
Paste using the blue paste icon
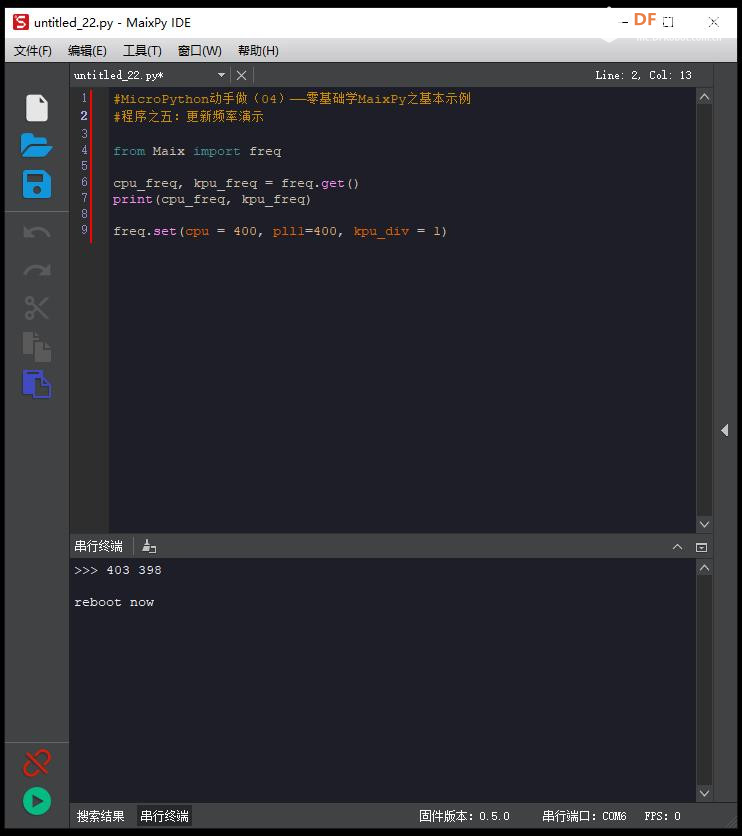click(x=37, y=384)
